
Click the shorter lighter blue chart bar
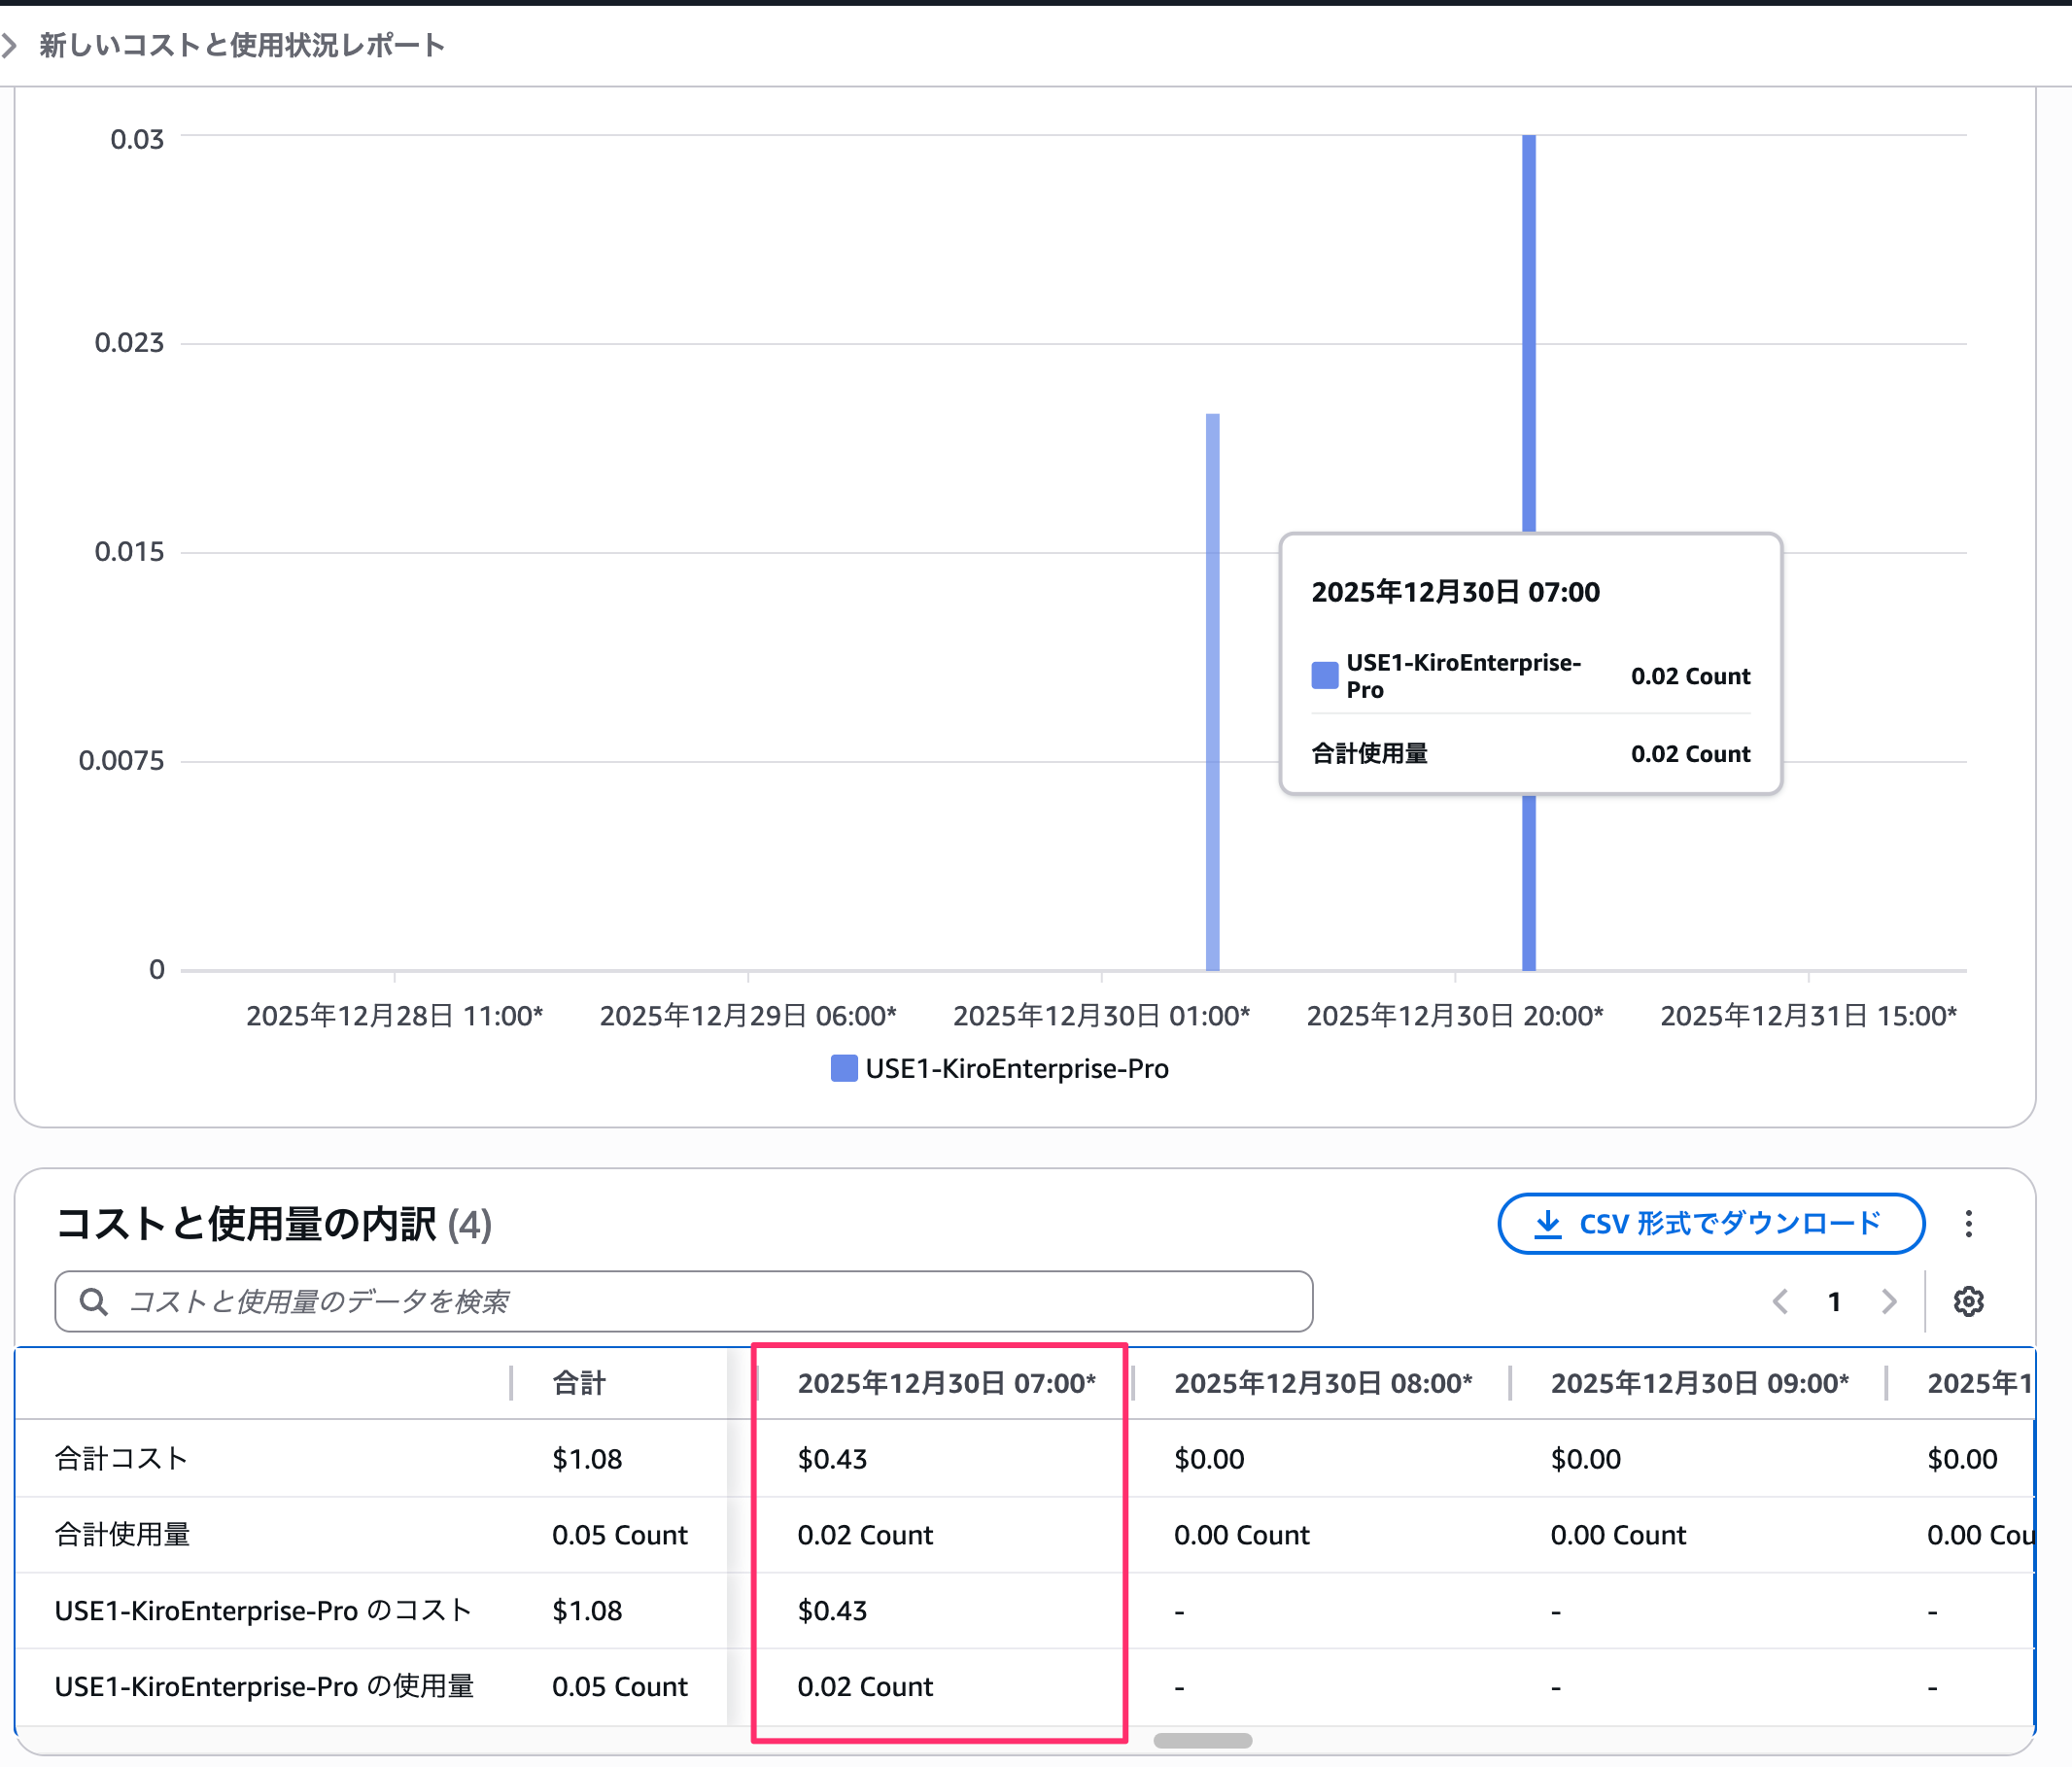pyautogui.click(x=1212, y=690)
